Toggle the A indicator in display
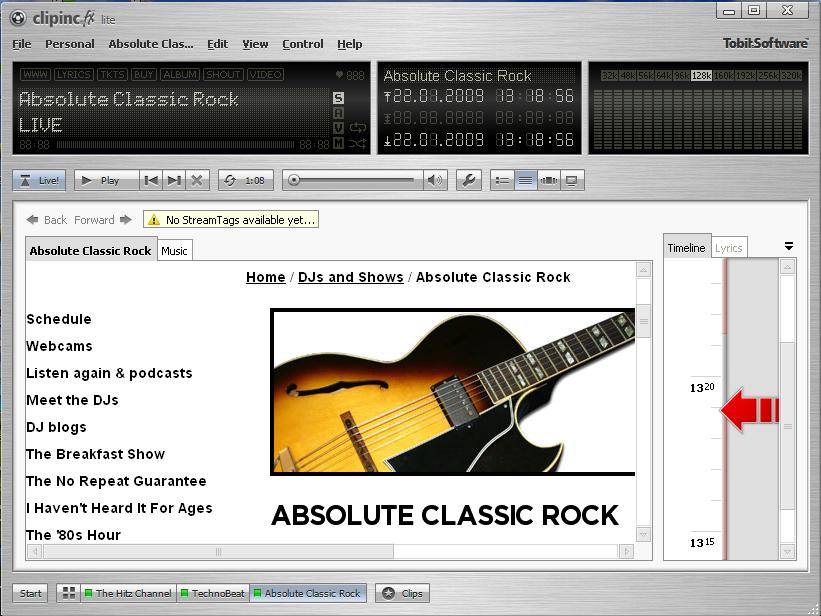The width and height of the screenshot is (821, 616). [338, 113]
